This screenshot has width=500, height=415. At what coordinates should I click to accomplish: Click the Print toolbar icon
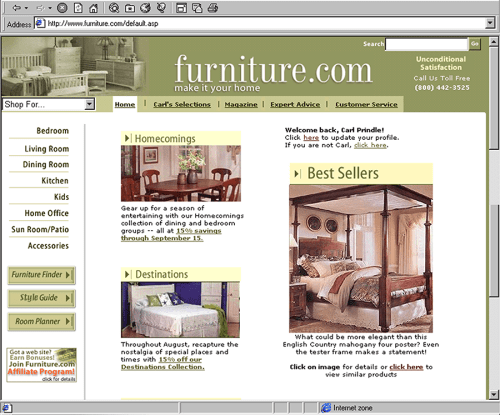point(213,8)
